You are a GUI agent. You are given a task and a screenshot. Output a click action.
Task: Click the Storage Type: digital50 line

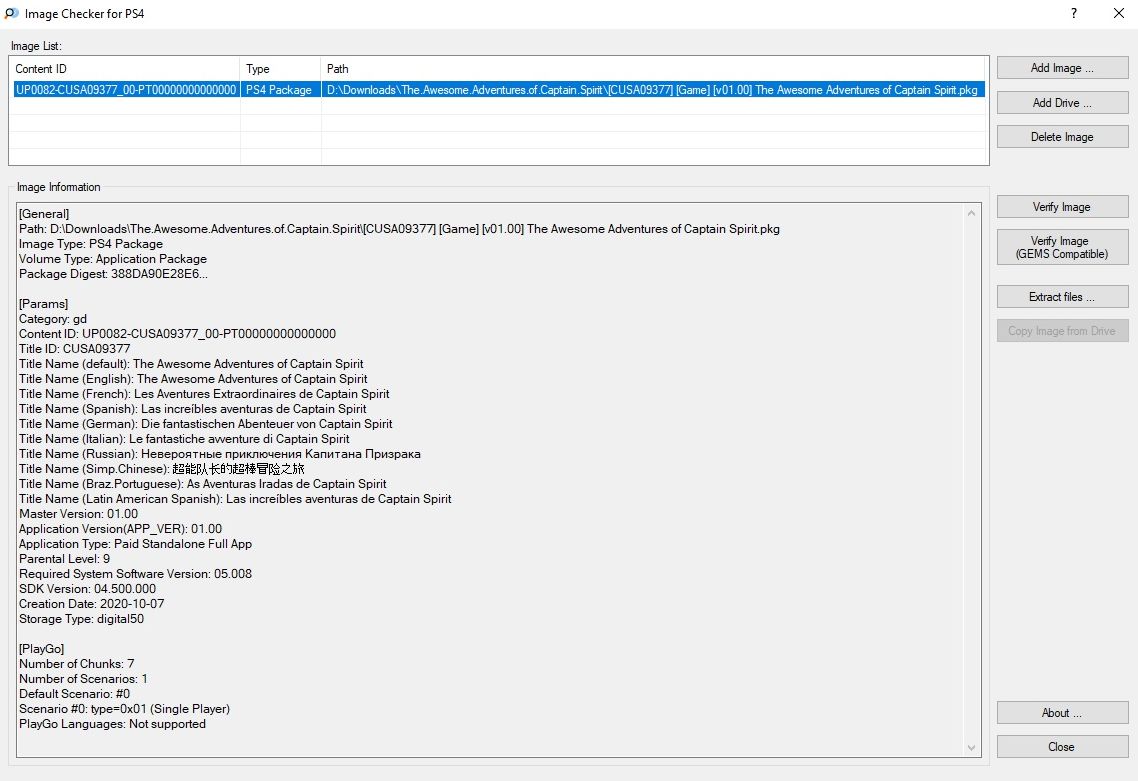coord(81,619)
